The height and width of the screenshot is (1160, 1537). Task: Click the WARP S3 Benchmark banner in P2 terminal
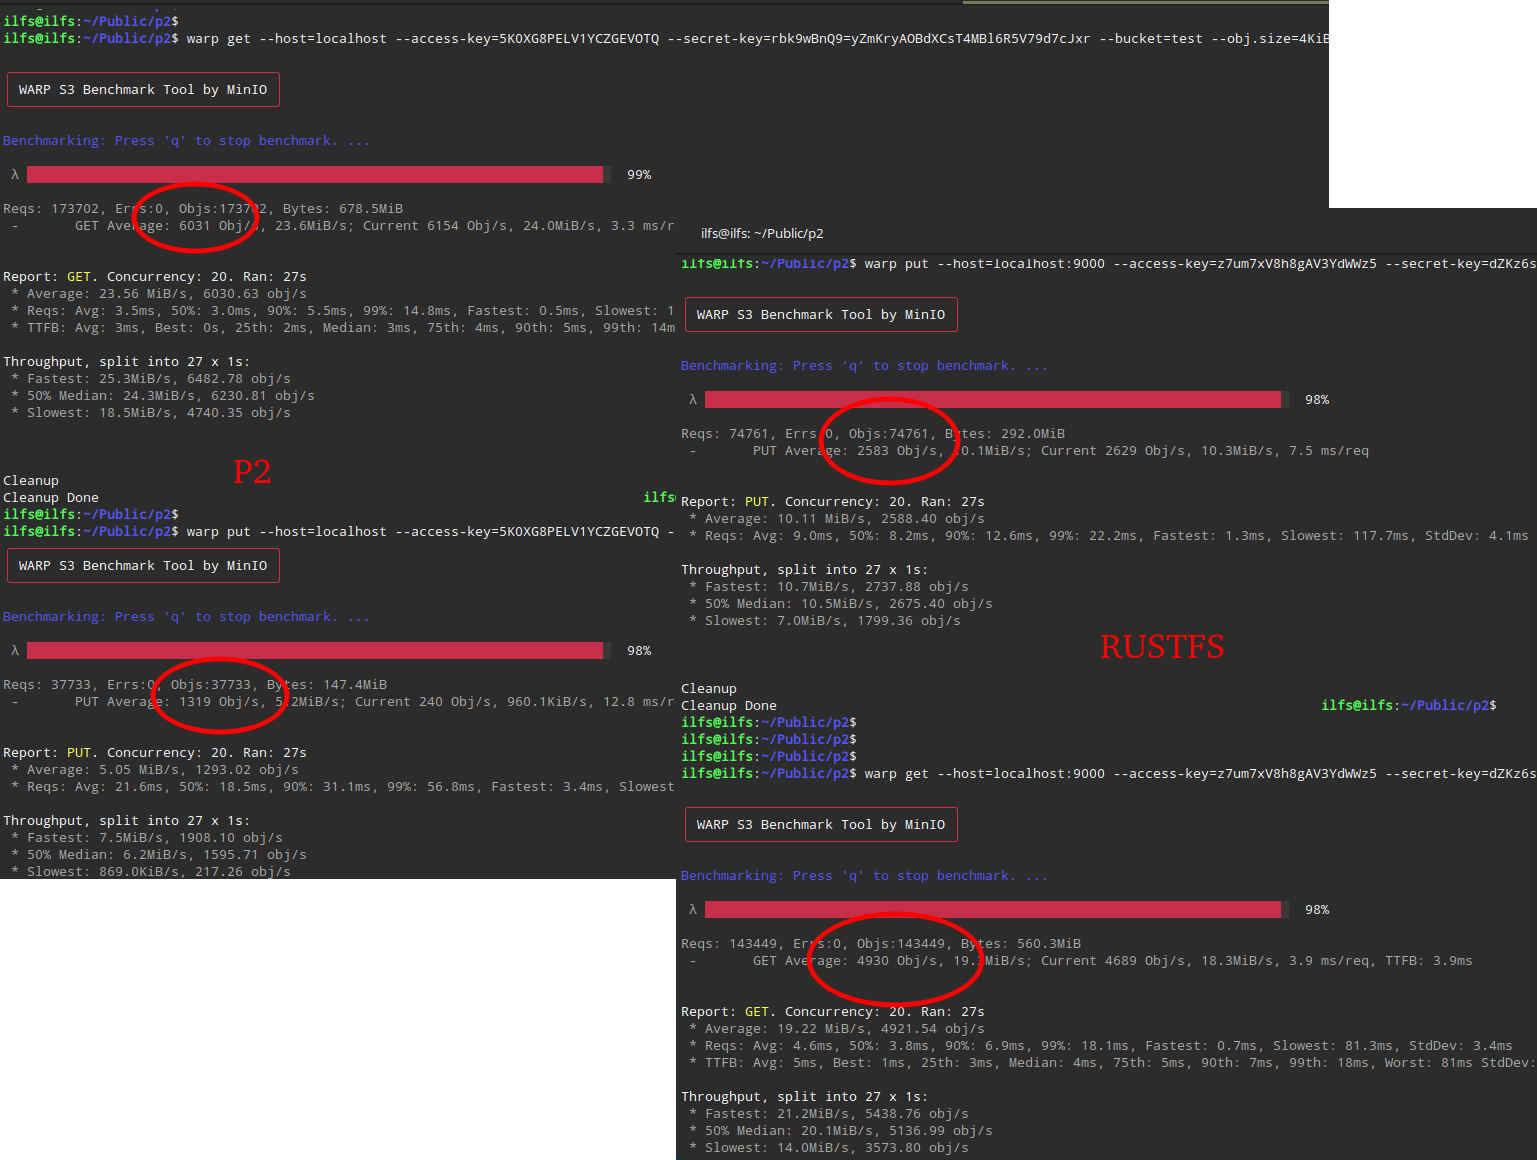click(x=143, y=89)
